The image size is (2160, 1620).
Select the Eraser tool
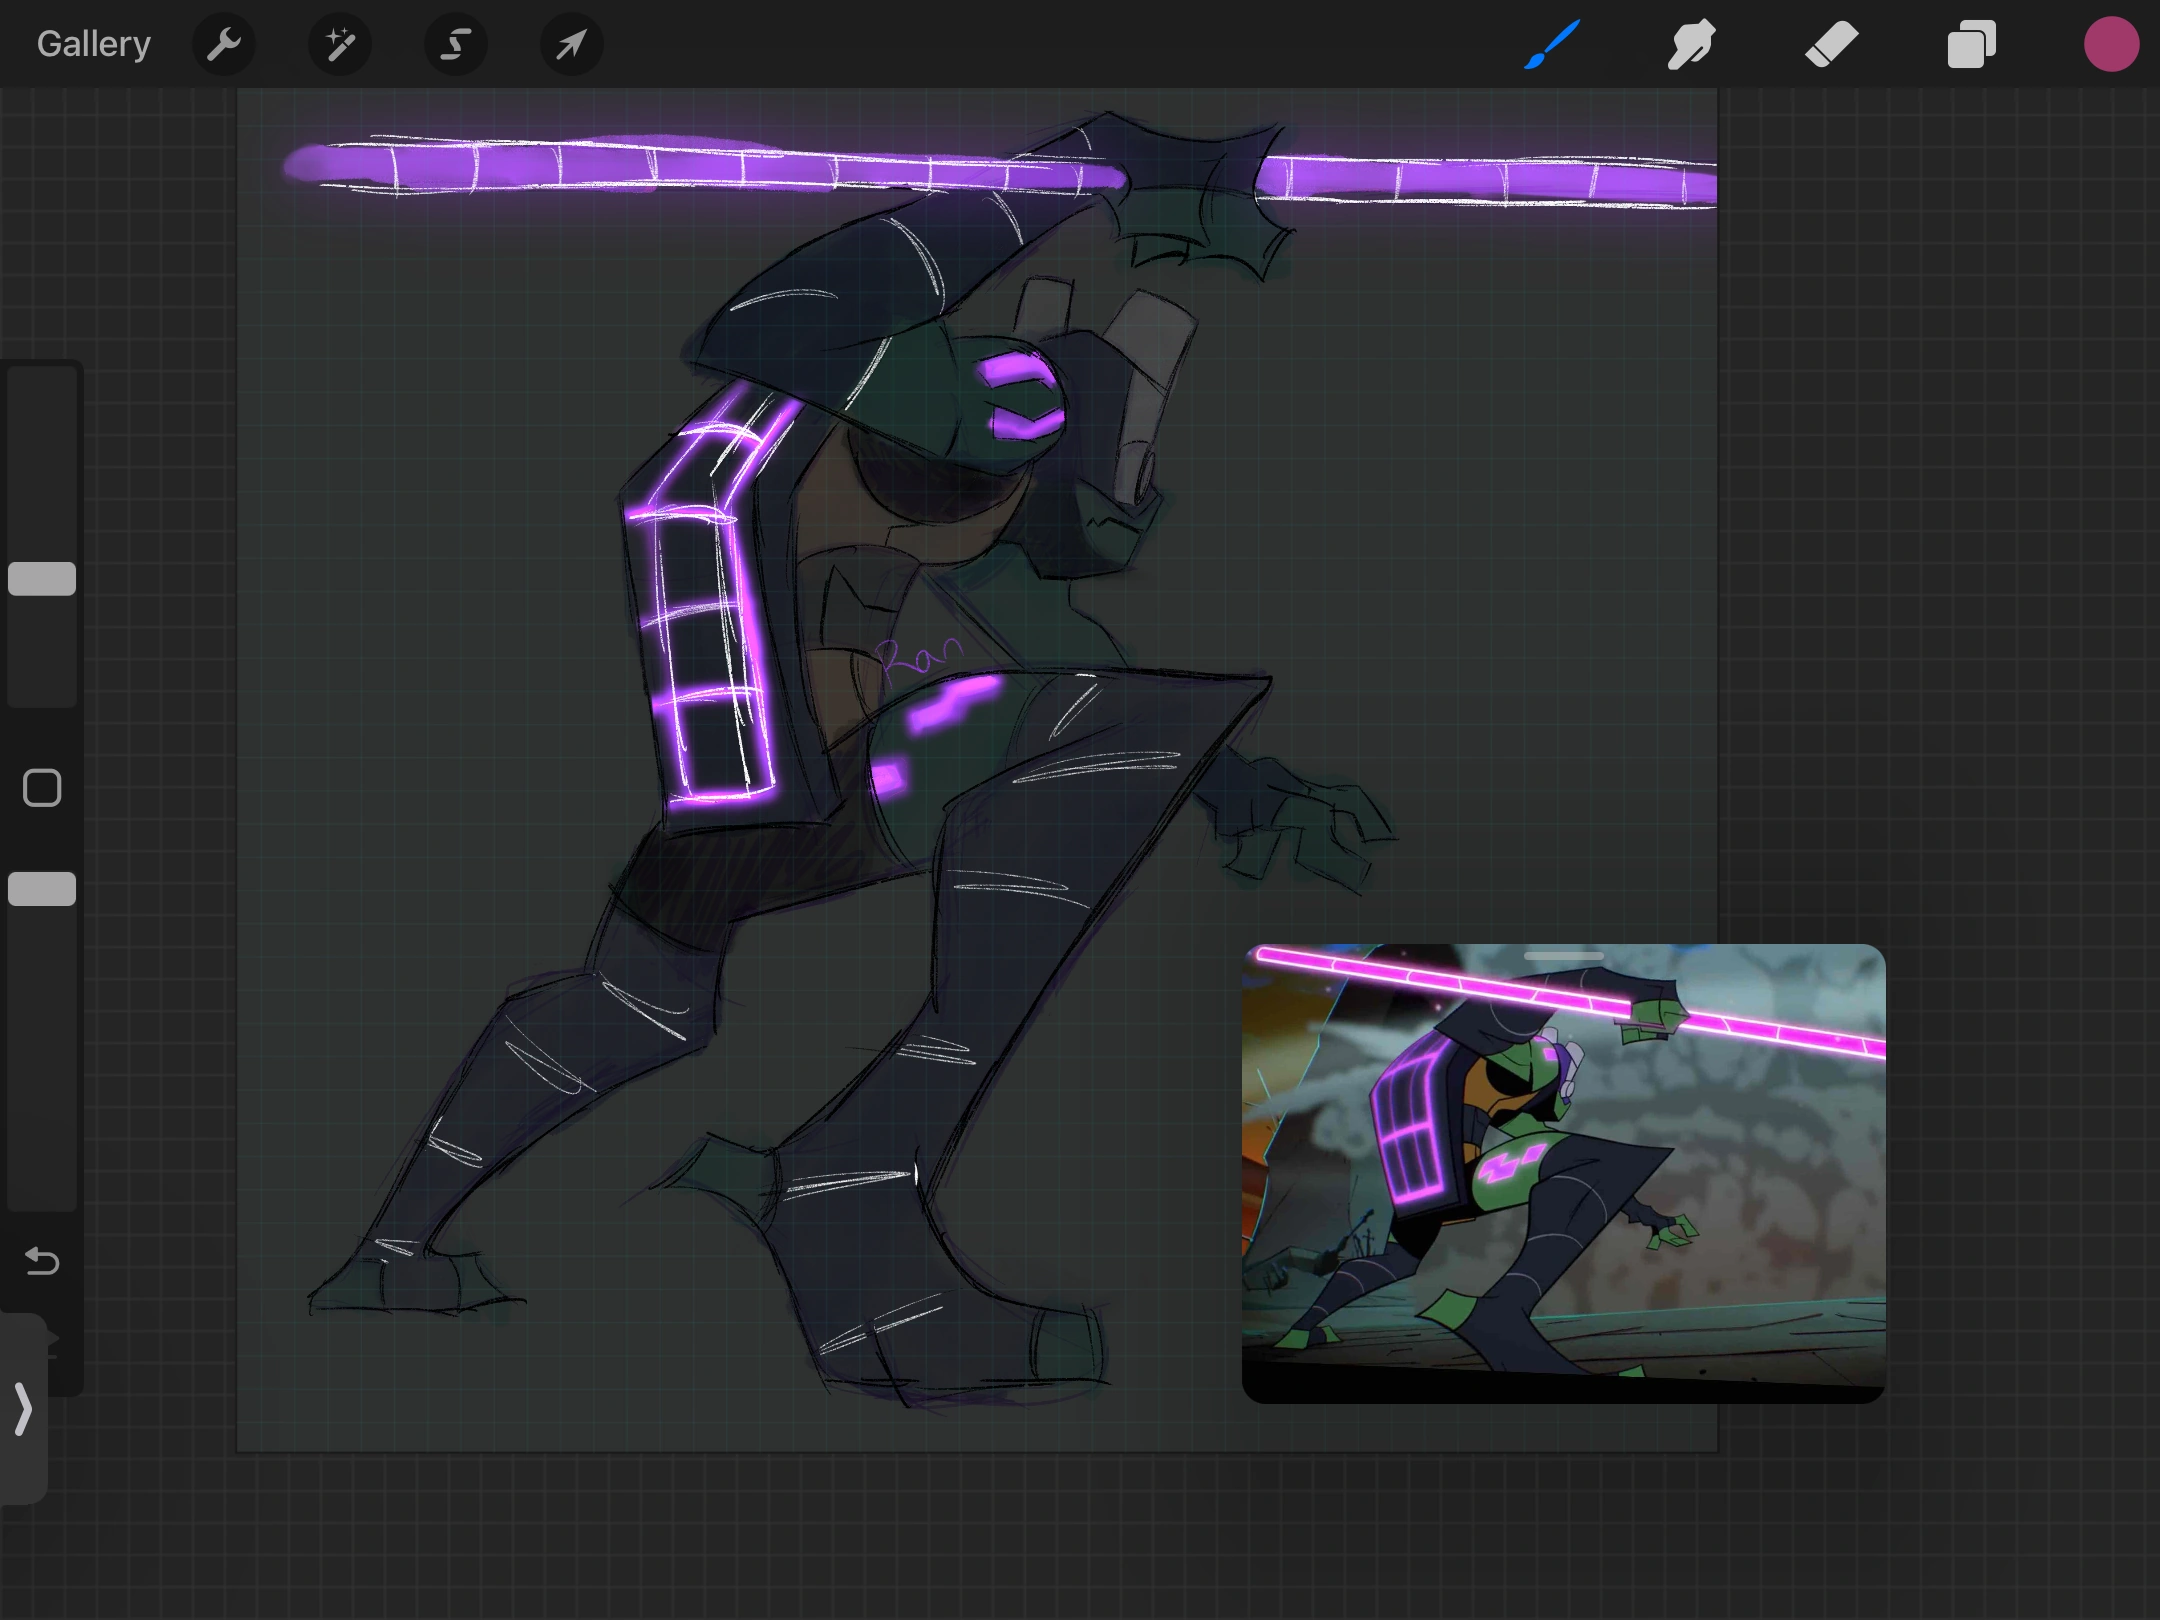pyautogui.click(x=1831, y=44)
